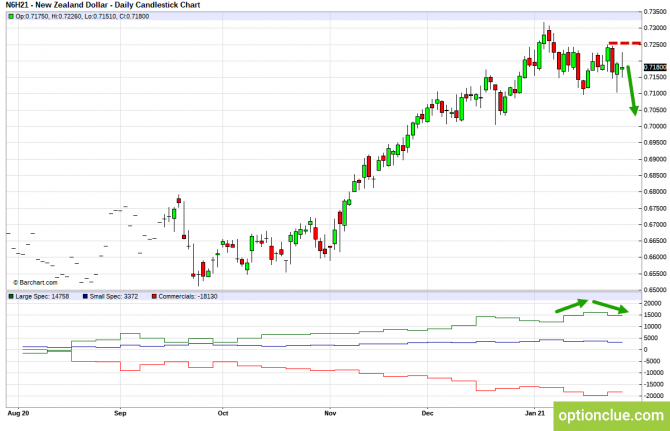Click the 0.65500 price axis label
This screenshot has width=670, height=431.
coord(655,273)
